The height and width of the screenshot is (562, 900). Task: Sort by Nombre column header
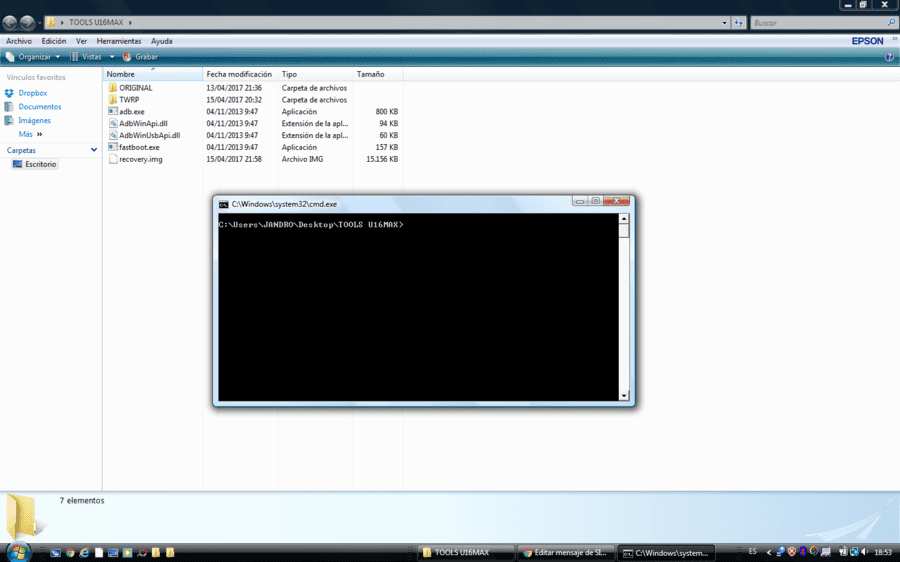click(153, 75)
